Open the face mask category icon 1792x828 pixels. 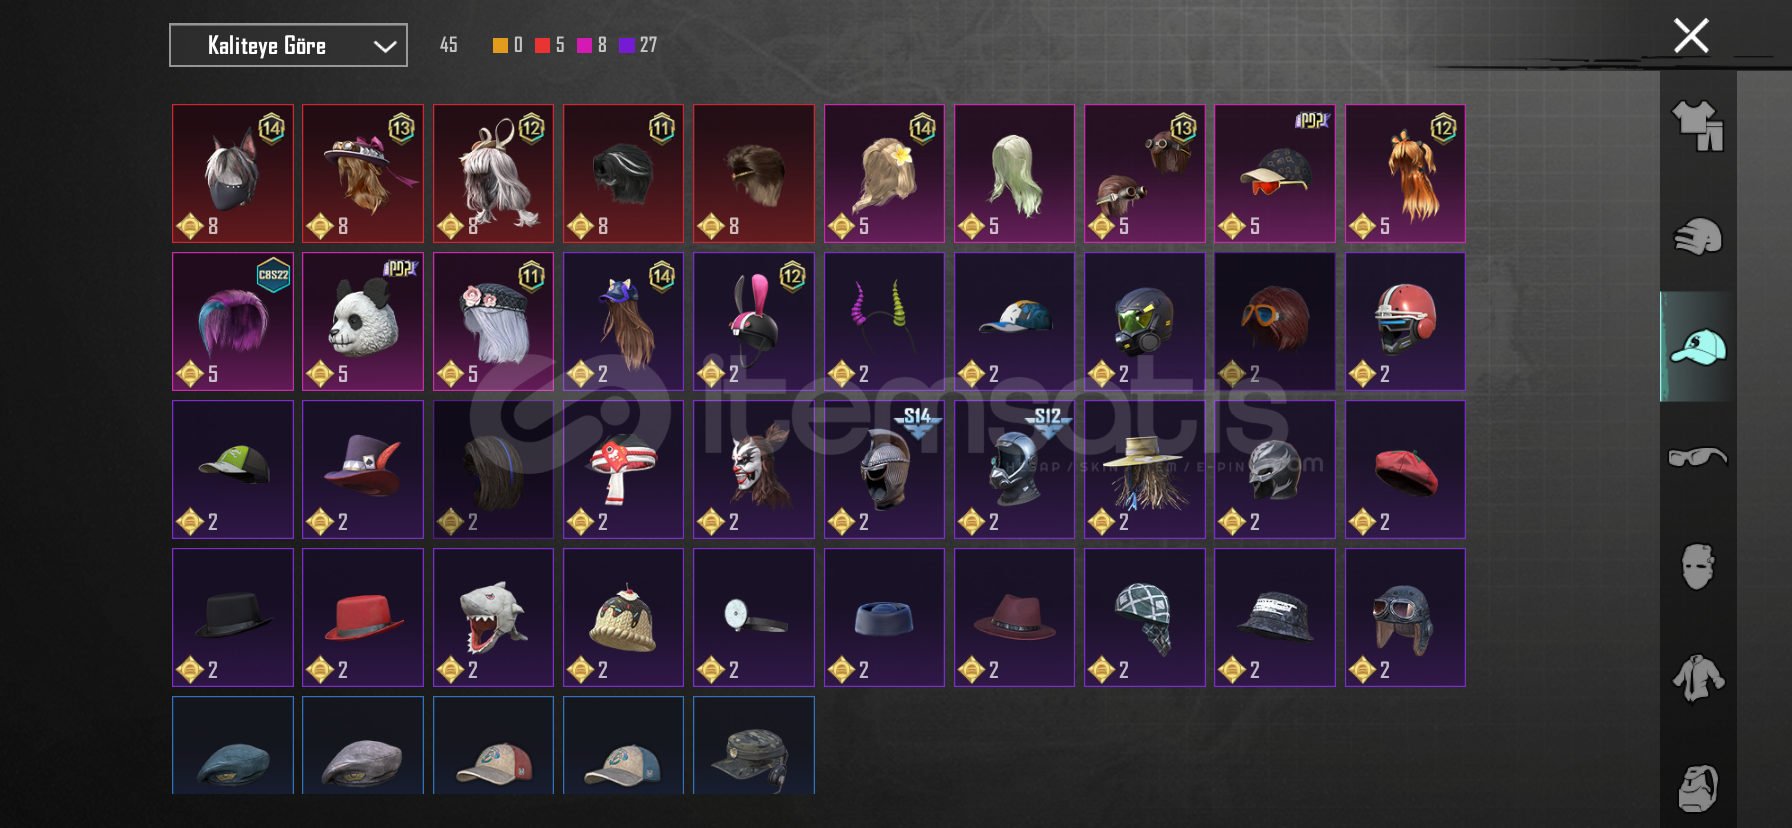1698,567
